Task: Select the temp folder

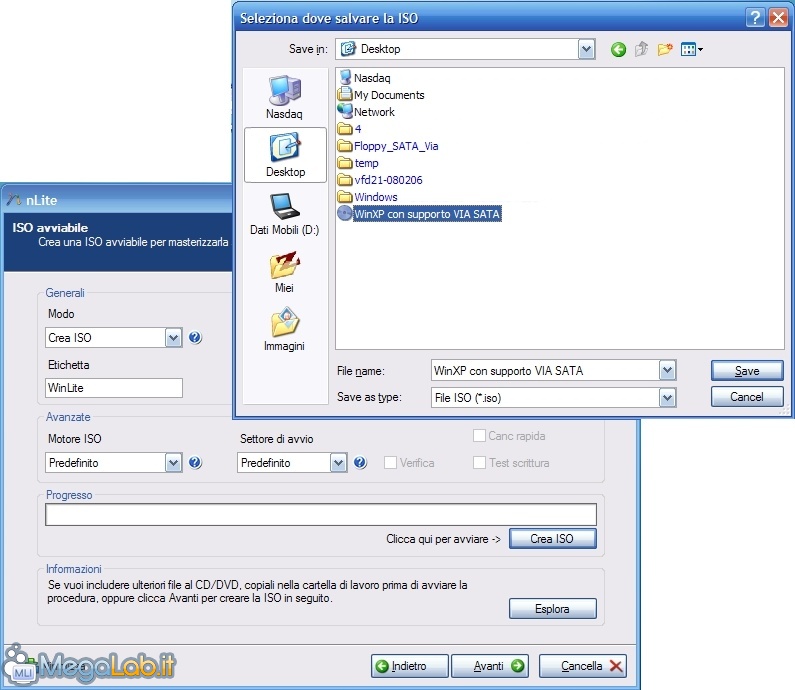Action: point(358,163)
